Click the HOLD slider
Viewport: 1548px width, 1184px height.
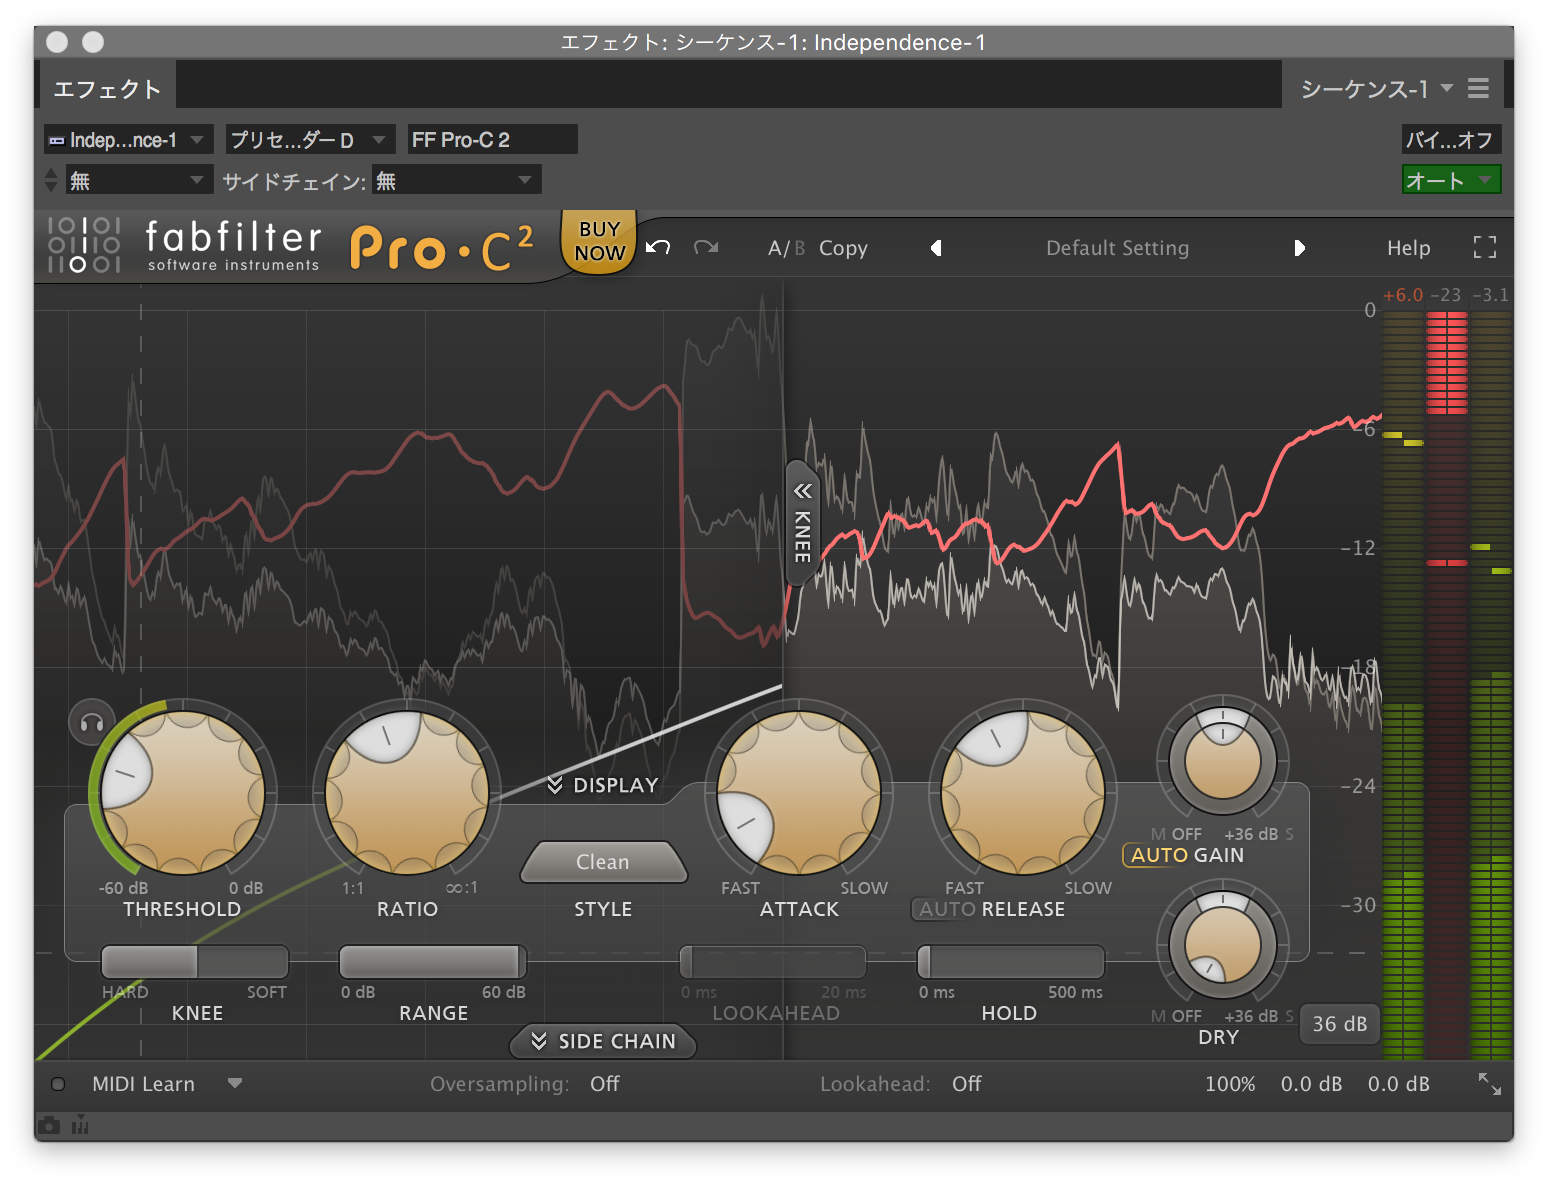(1010, 962)
